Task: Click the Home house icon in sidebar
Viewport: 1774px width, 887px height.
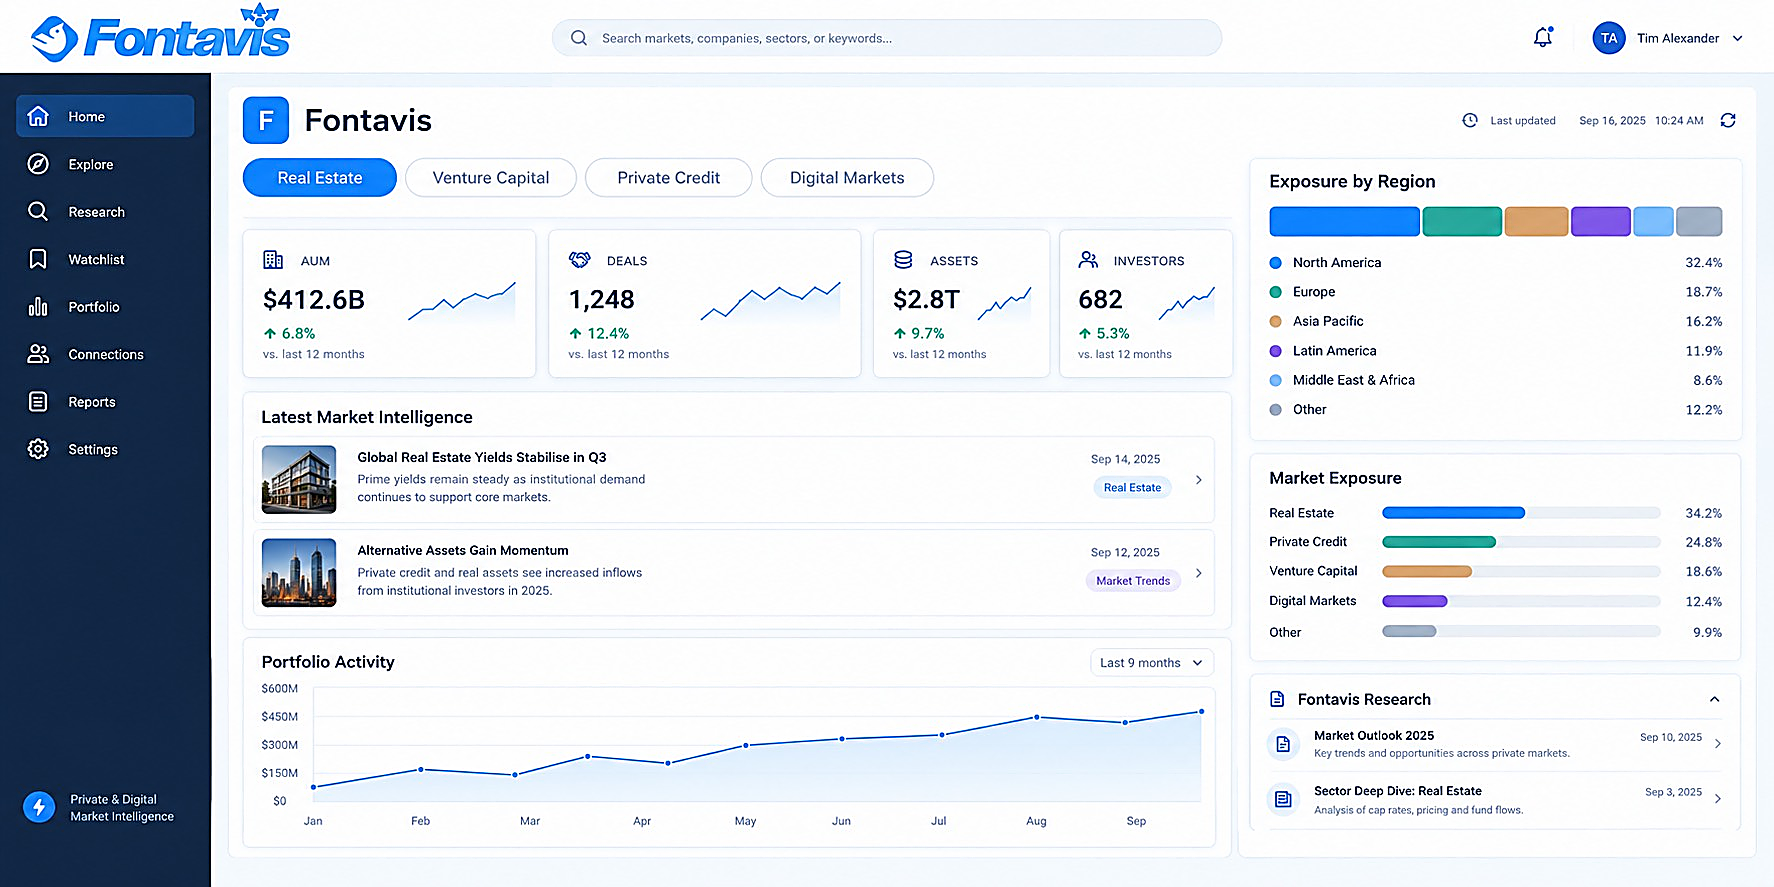Action: pyautogui.click(x=38, y=116)
